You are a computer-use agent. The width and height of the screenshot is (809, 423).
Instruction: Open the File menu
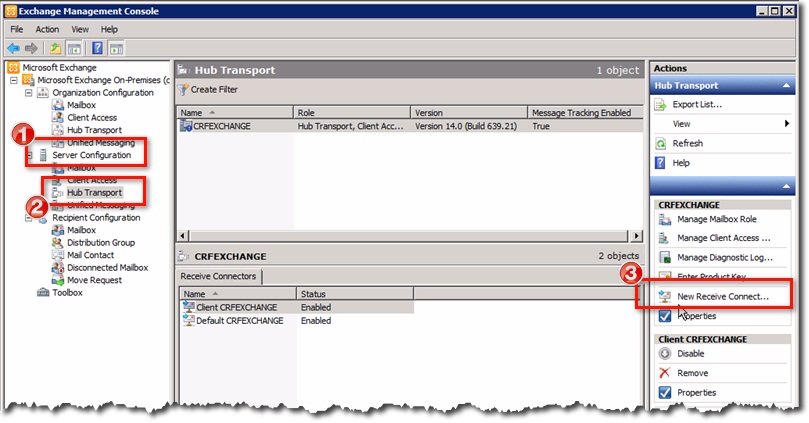tap(17, 29)
